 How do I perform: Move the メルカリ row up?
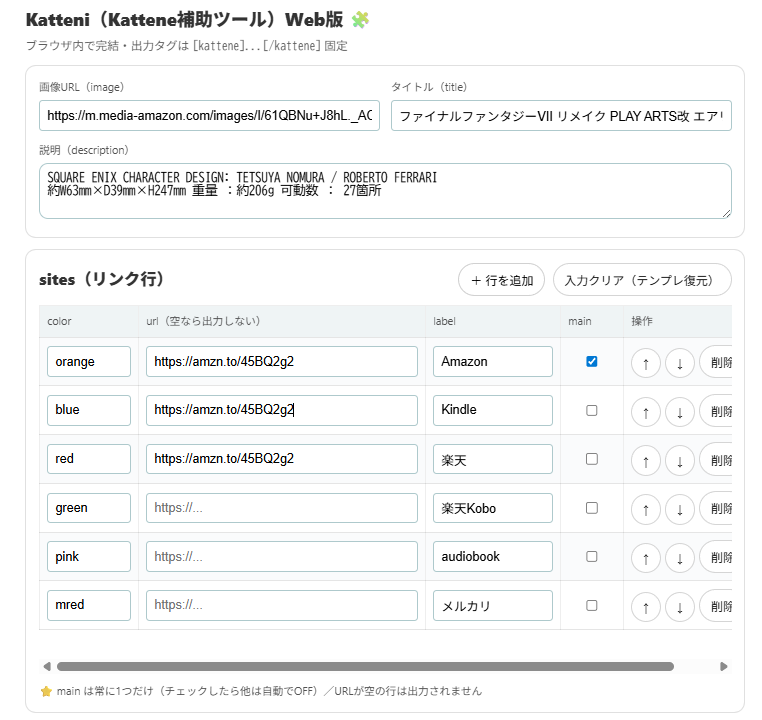645,606
